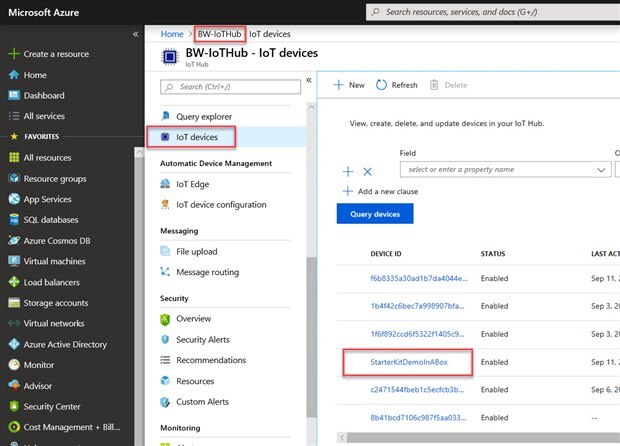620x446 pixels.
Task: Focus the hub menu Search box
Action: tap(230, 87)
